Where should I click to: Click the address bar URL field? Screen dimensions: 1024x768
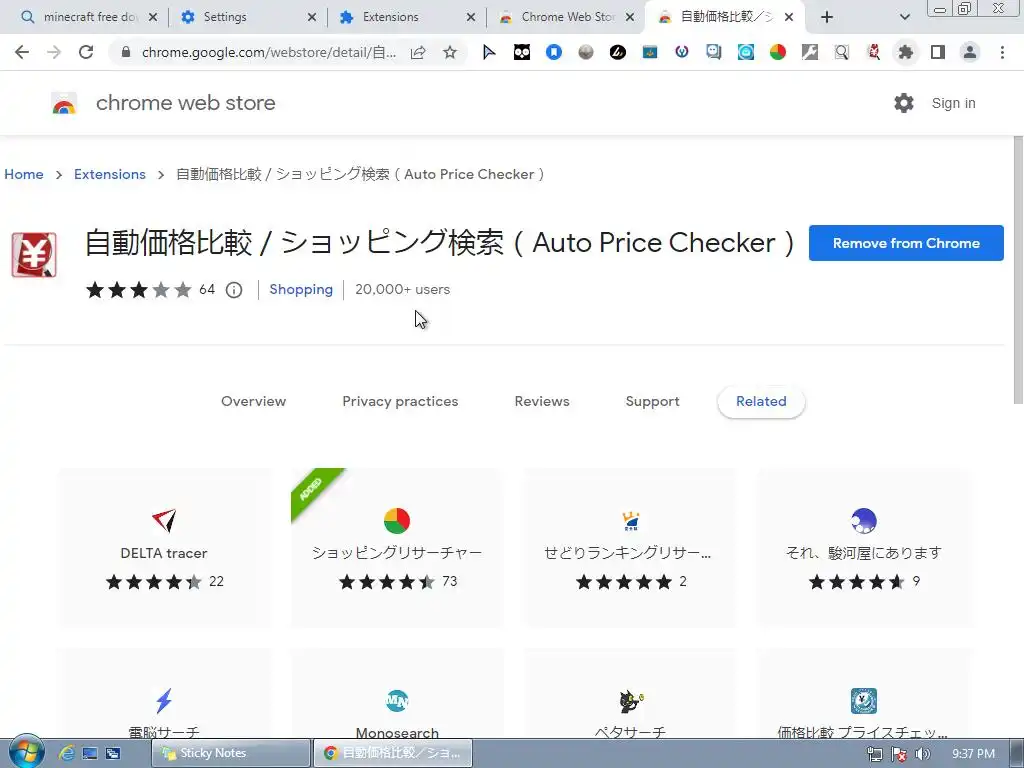point(269,52)
